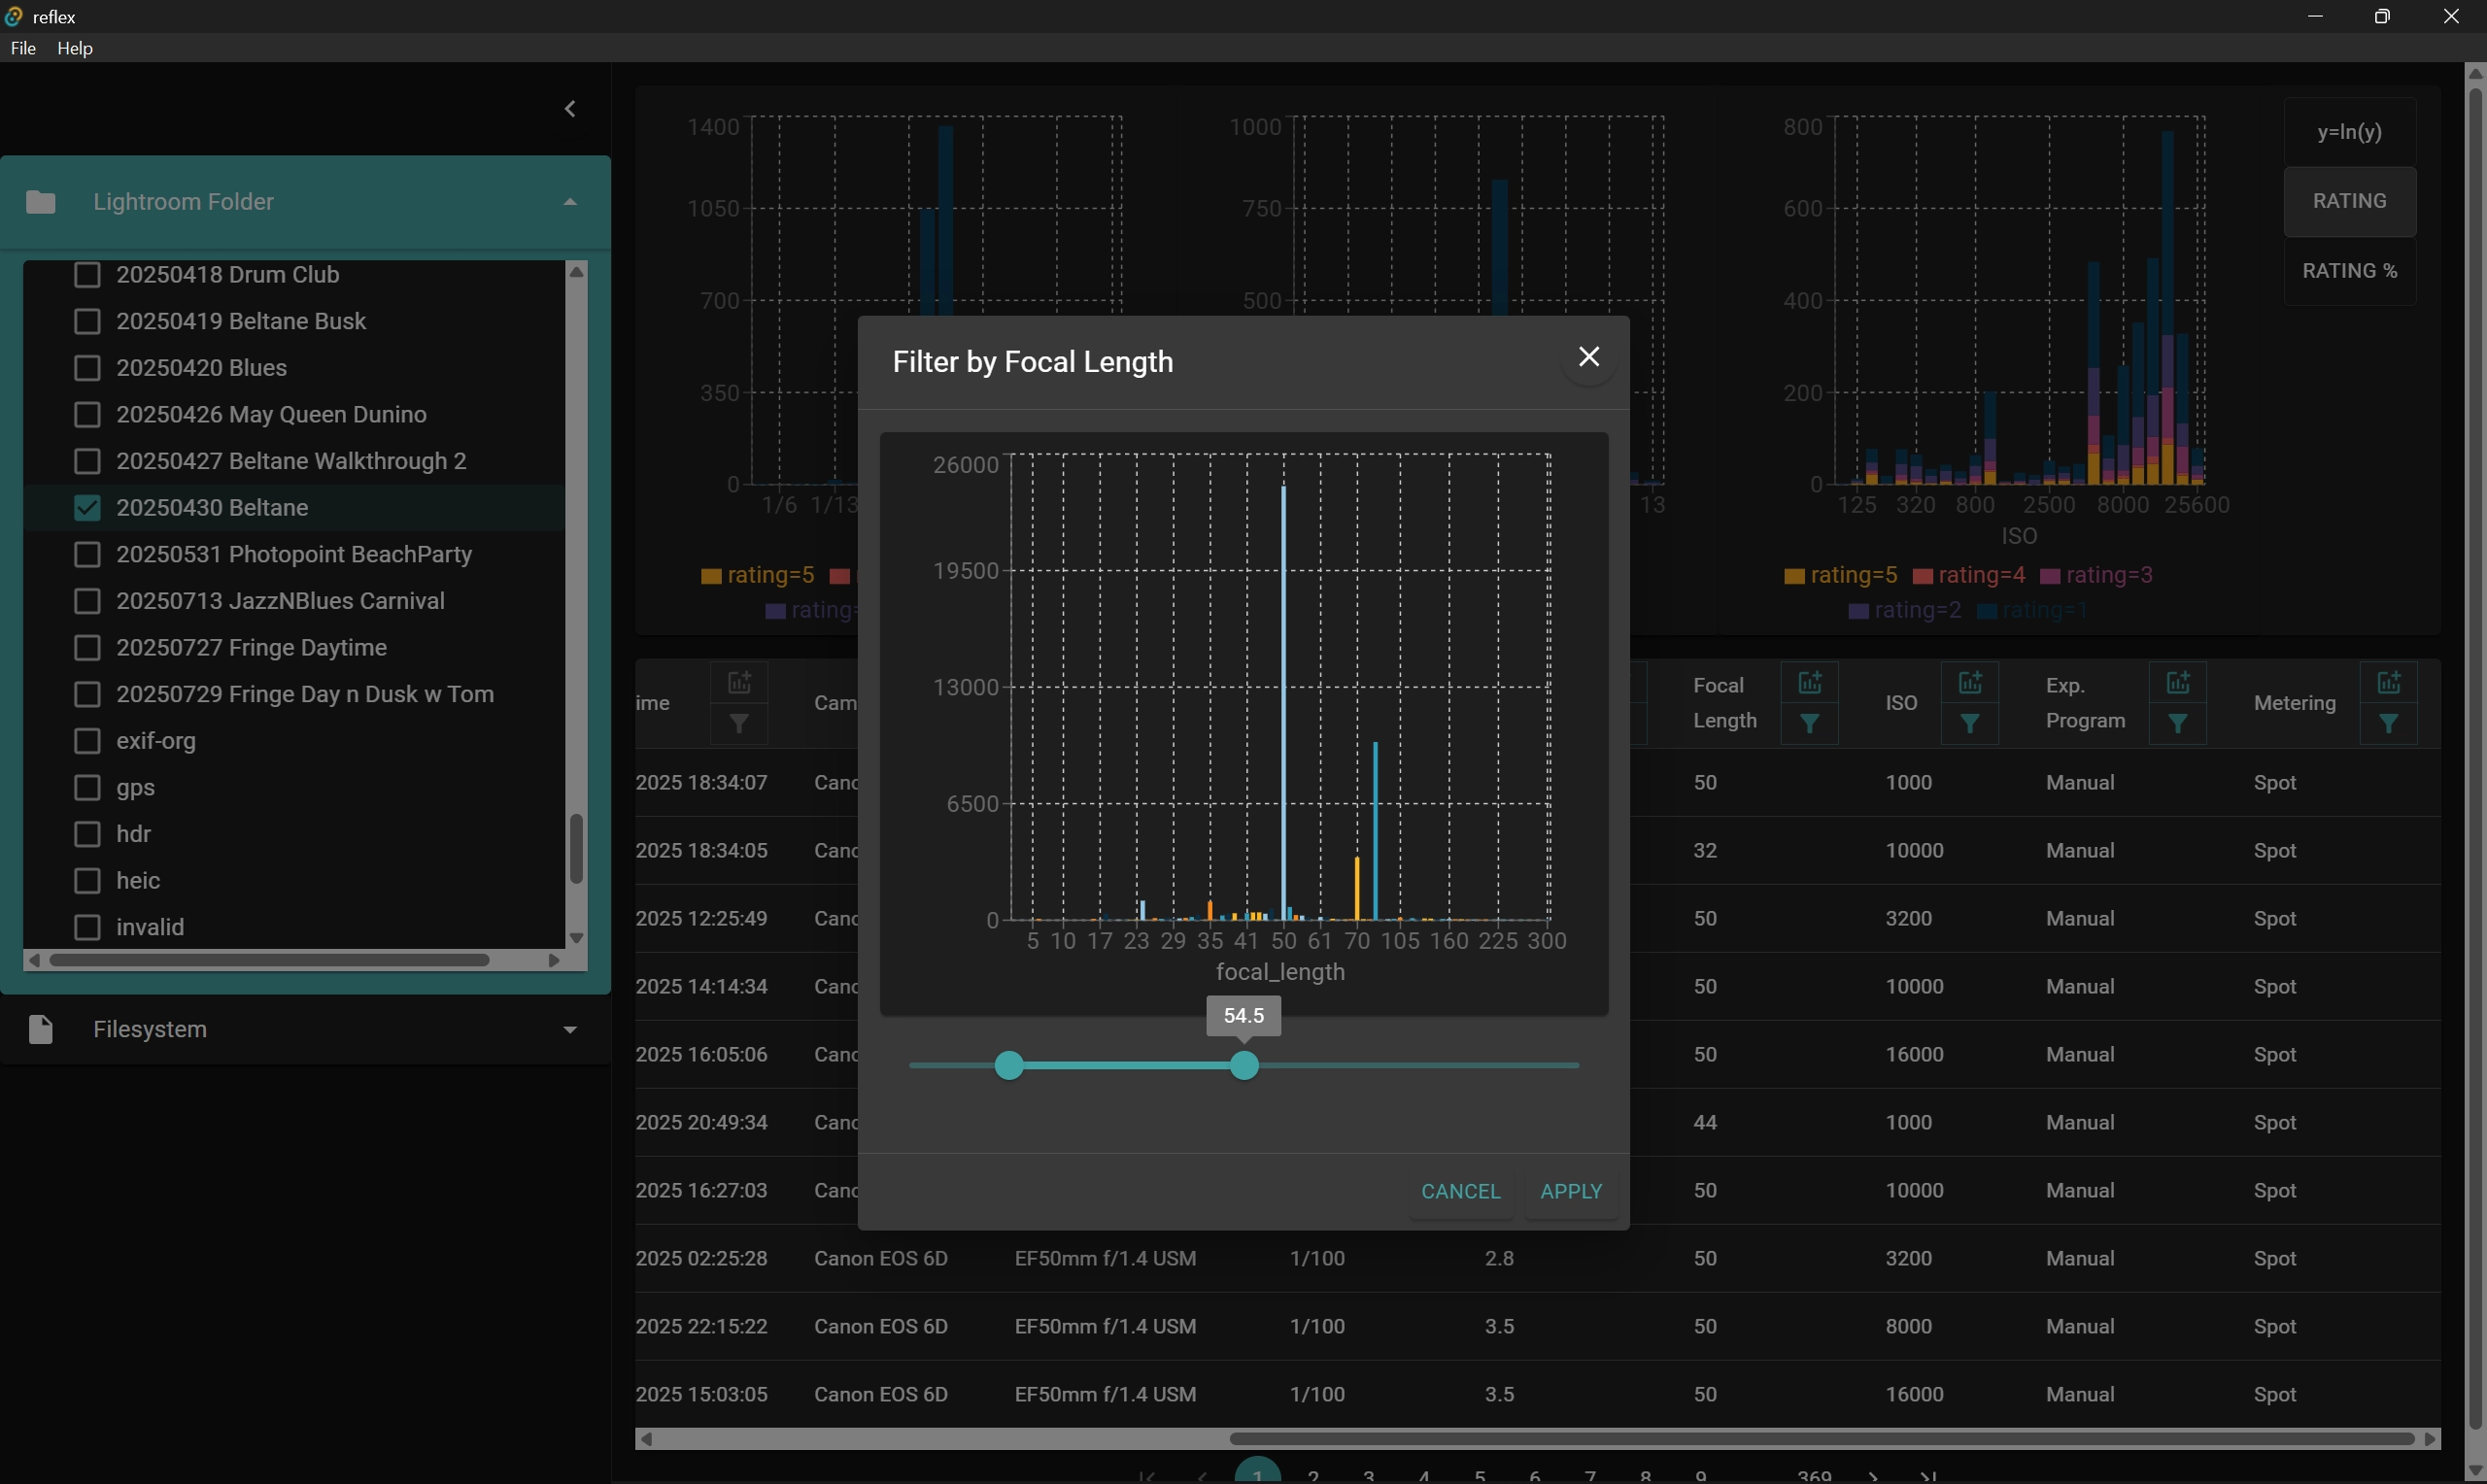Check the 20250420 Blues folder

88,368
